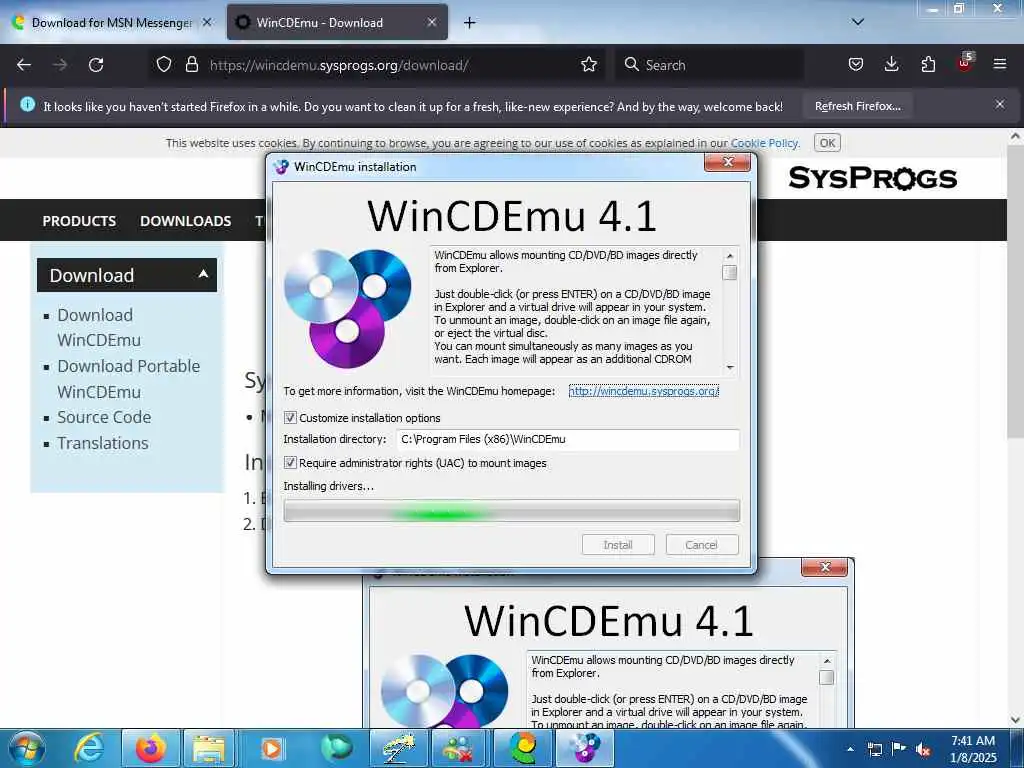Click the installer description scrollbar thumb

point(730,272)
